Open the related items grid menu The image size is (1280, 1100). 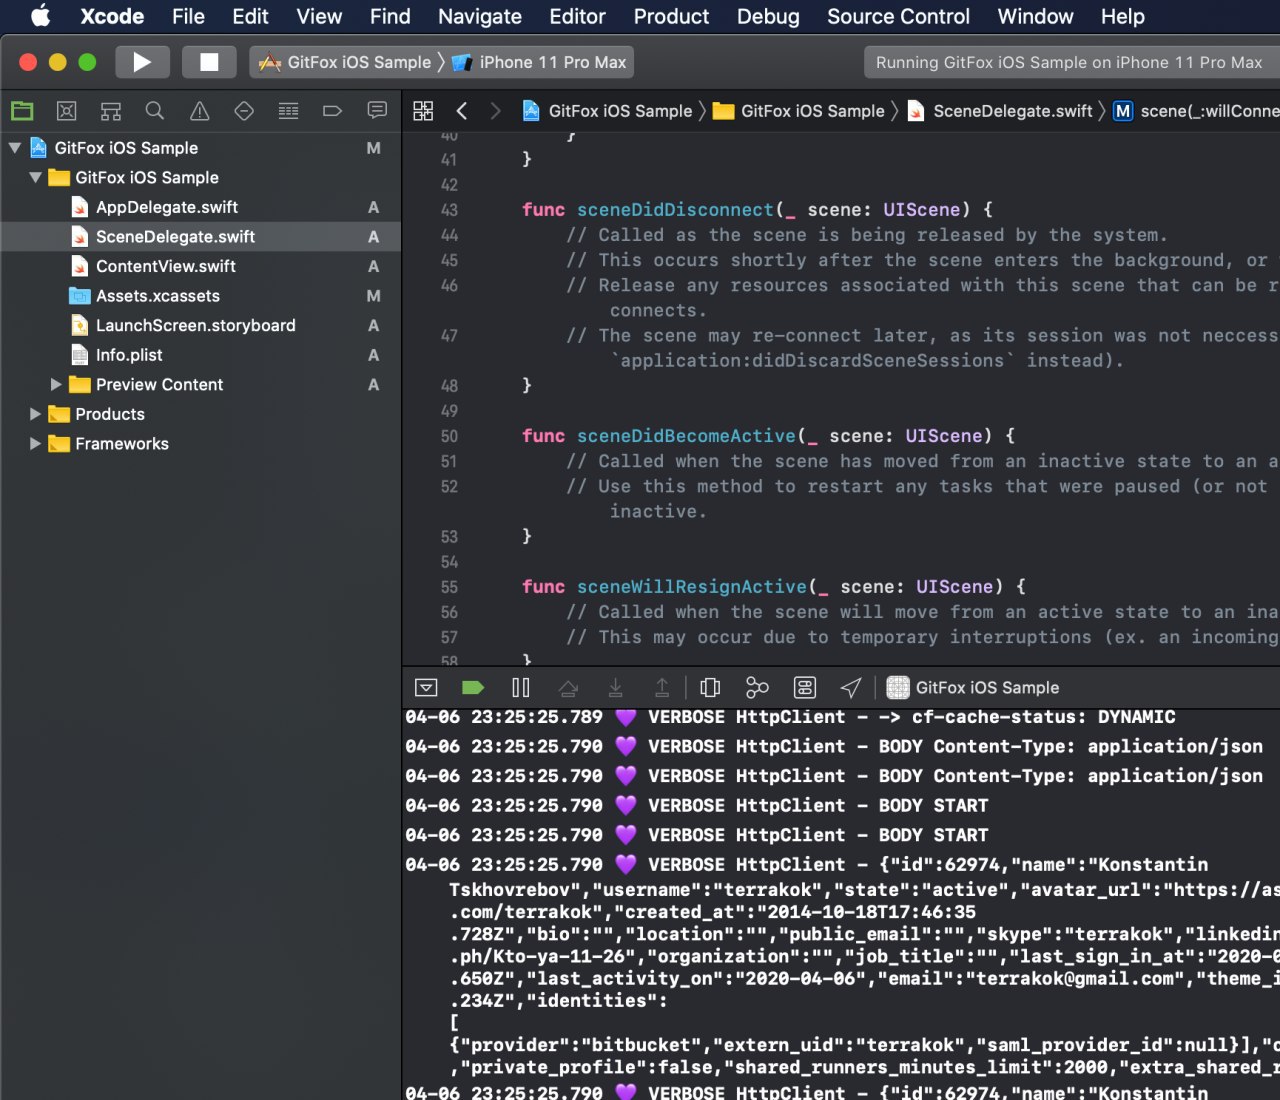pyautogui.click(x=423, y=111)
